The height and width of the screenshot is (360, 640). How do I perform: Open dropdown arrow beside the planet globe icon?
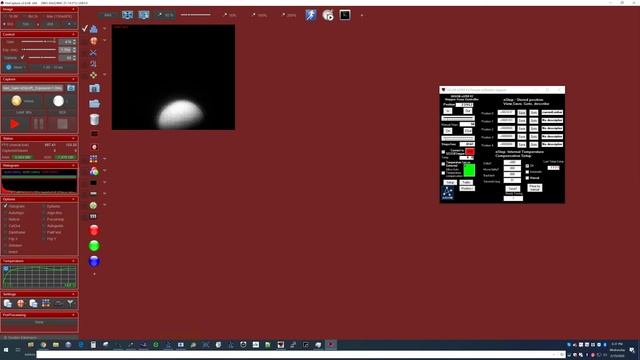tap(104, 40)
